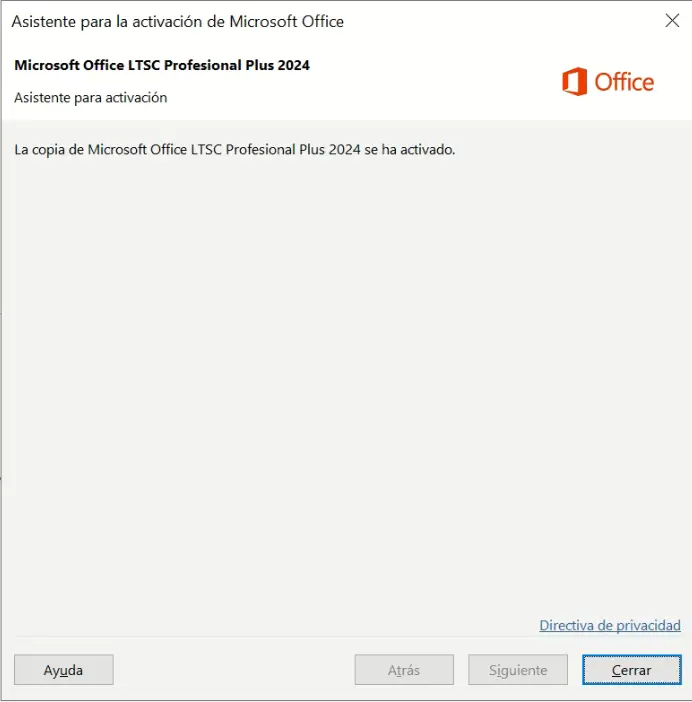This screenshot has height=702, width=692.
Task: Click the empty title bar area left of the X
Action: coord(500,21)
